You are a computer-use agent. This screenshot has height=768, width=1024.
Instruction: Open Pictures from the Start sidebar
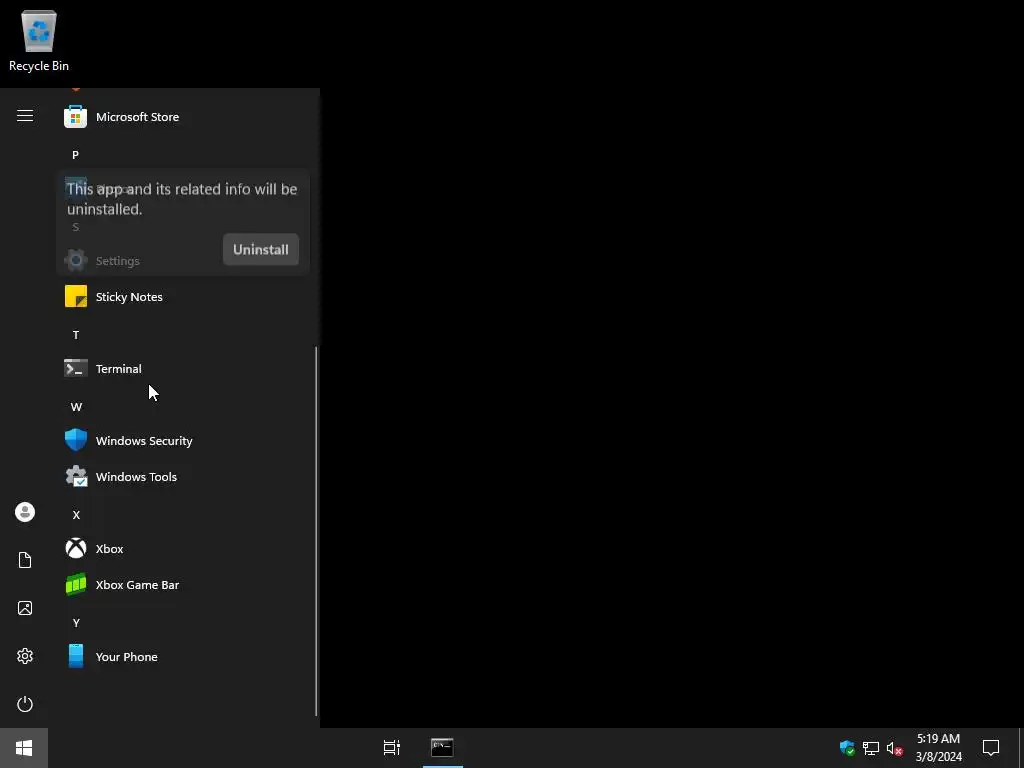(25, 608)
